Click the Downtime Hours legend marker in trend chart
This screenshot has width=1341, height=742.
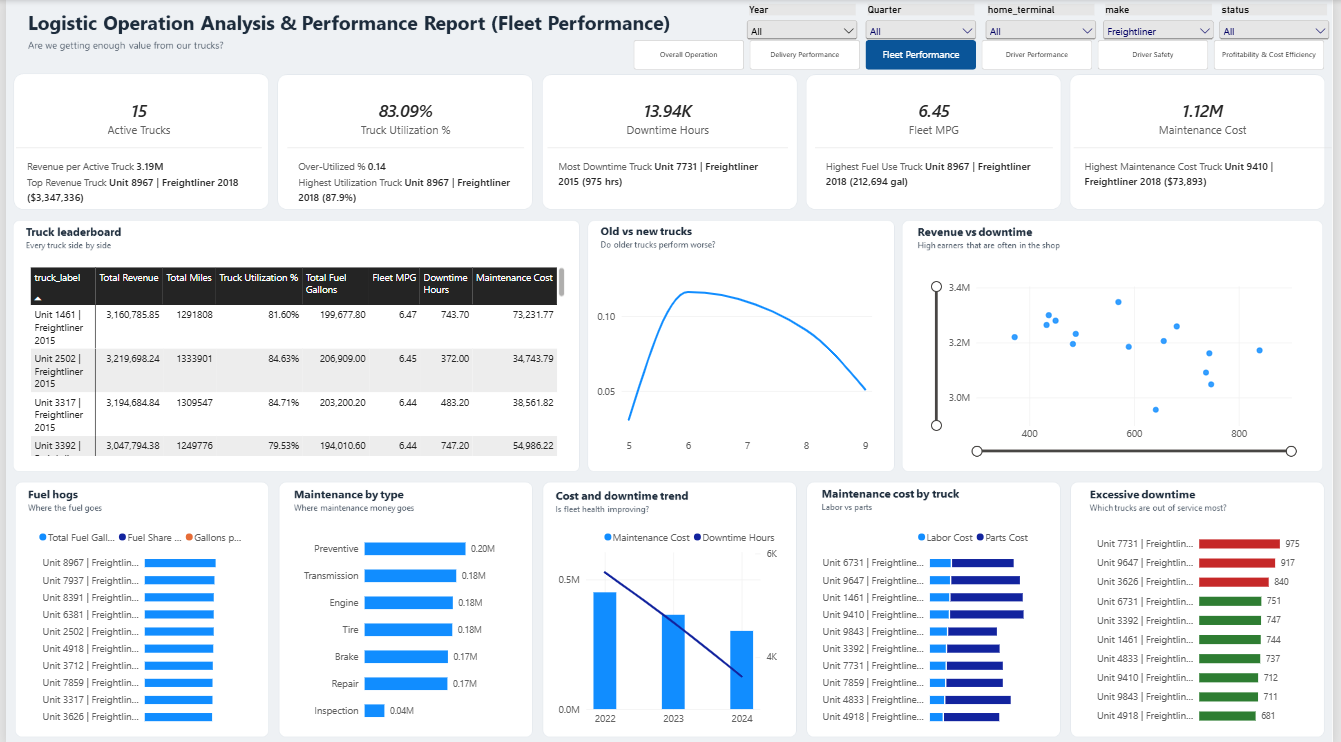[x=698, y=538]
